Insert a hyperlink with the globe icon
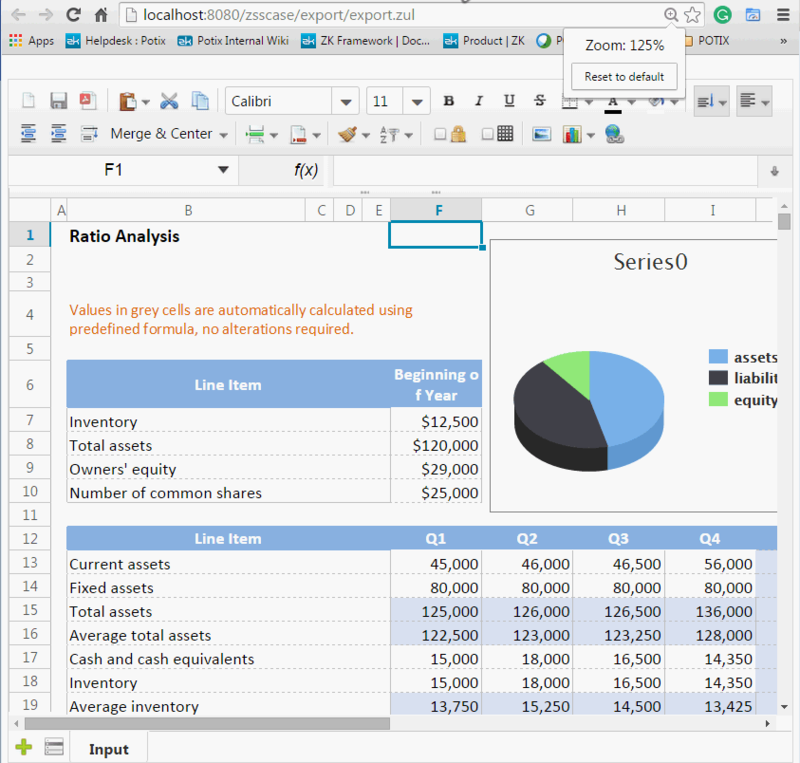800x763 pixels. [x=614, y=134]
